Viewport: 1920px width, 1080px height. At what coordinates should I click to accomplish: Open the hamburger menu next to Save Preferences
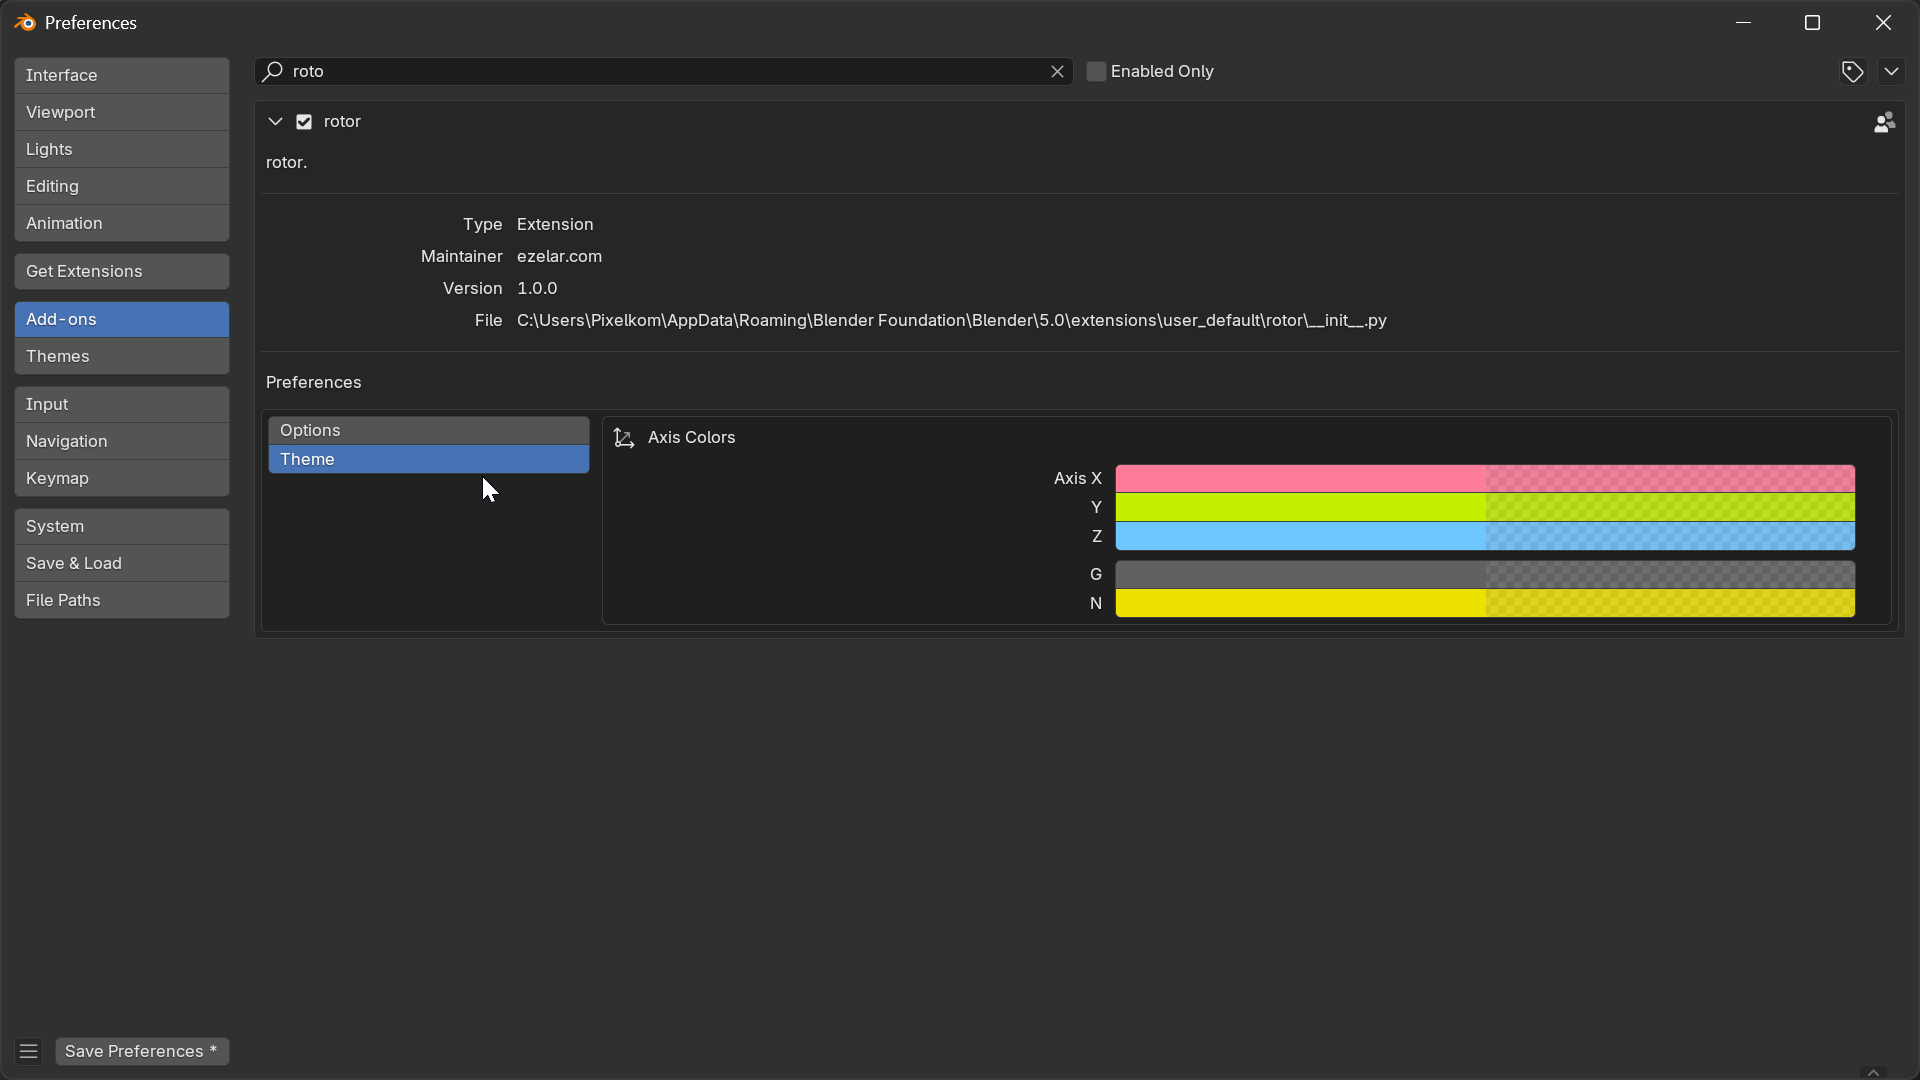coord(27,1050)
